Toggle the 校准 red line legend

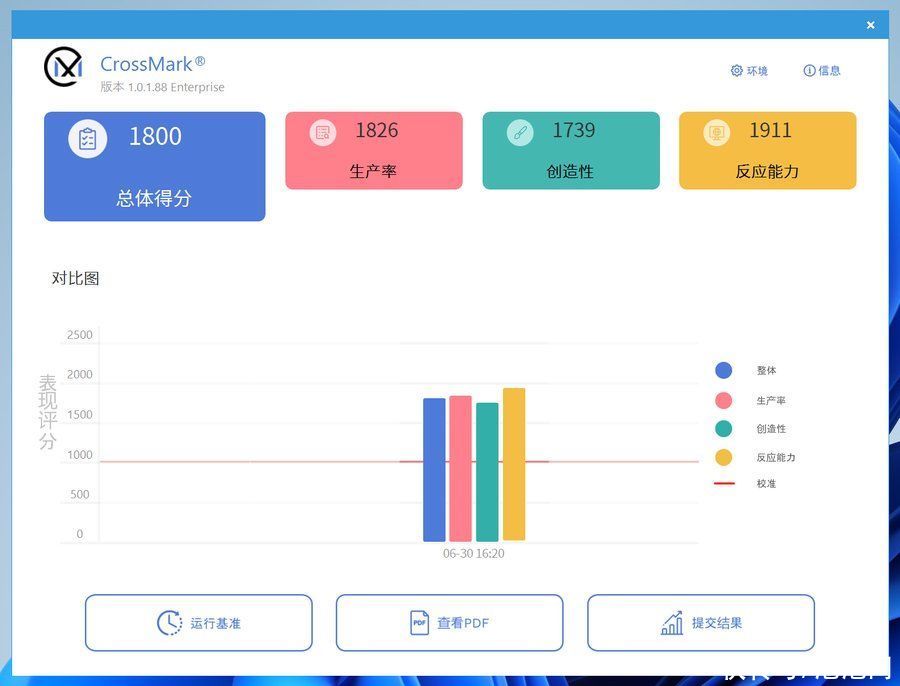click(x=724, y=483)
